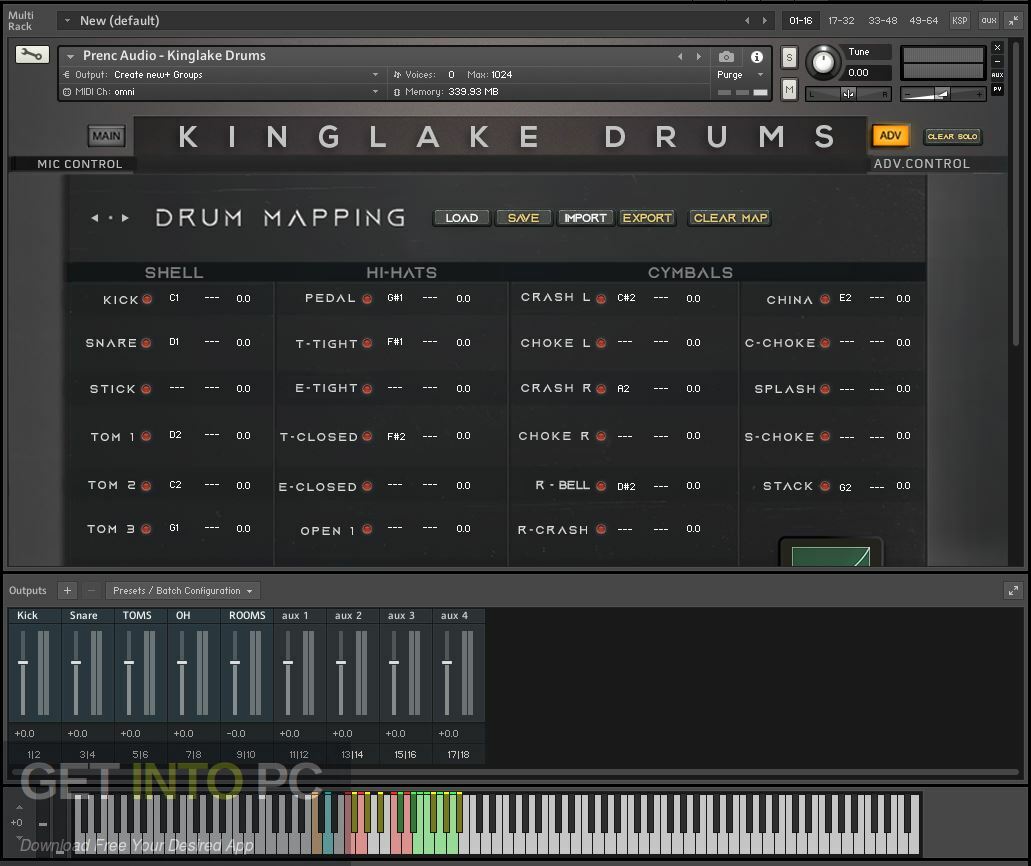Click the T-CLOSED note value F#2
1031x866 pixels.
click(396, 436)
